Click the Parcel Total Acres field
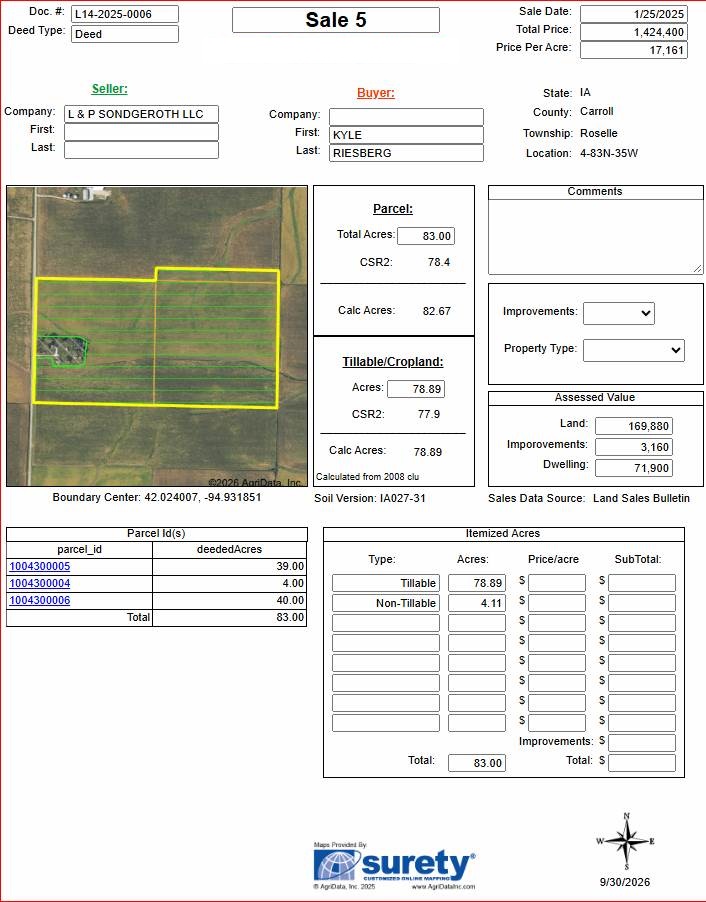The width and height of the screenshot is (706, 902). (x=426, y=236)
